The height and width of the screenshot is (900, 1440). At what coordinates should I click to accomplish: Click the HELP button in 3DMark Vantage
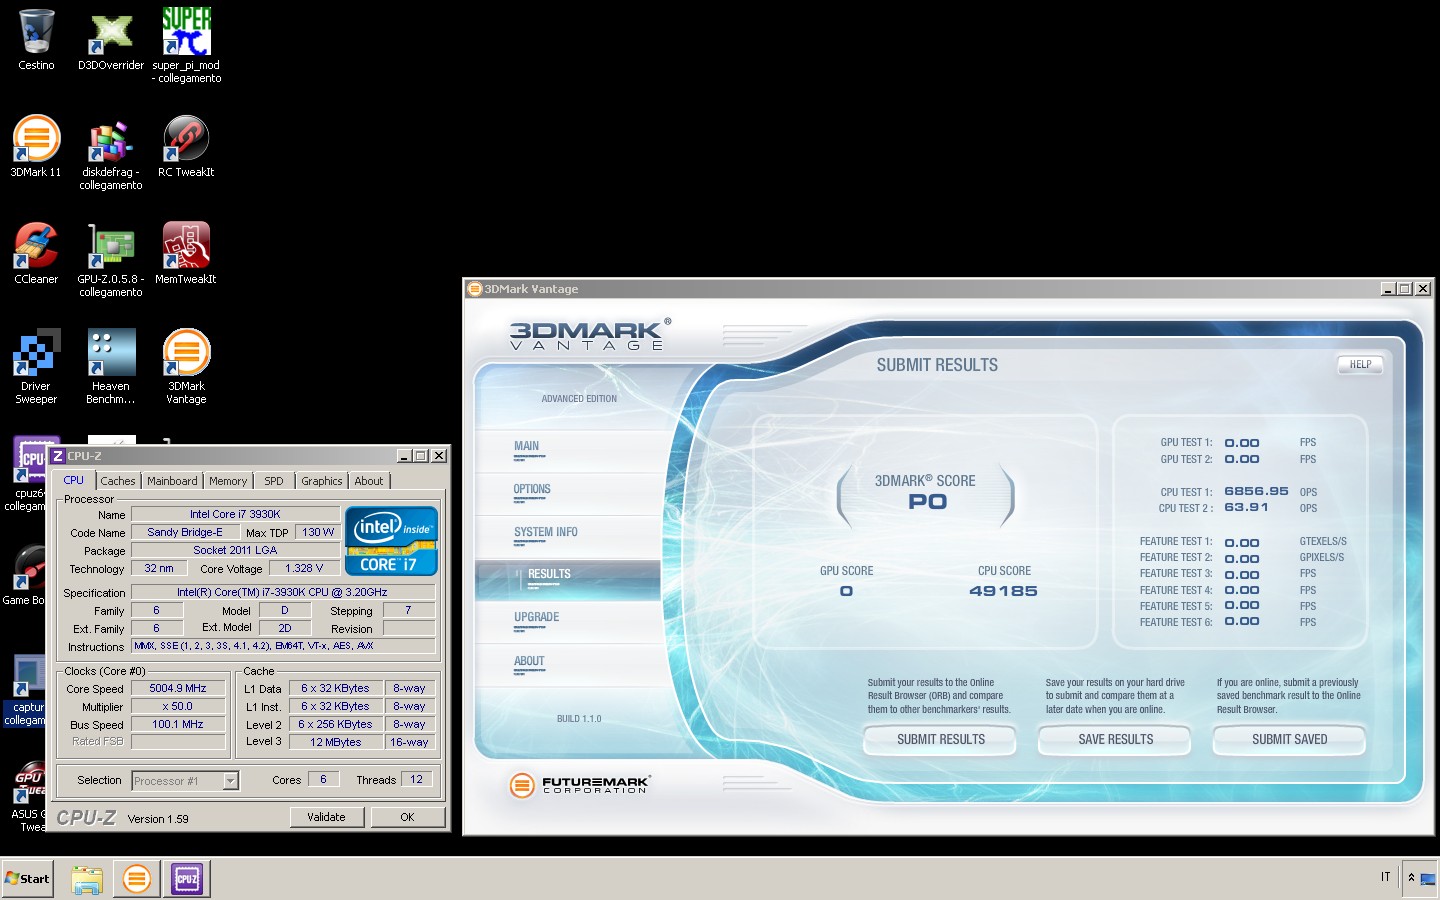tap(1360, 365)
